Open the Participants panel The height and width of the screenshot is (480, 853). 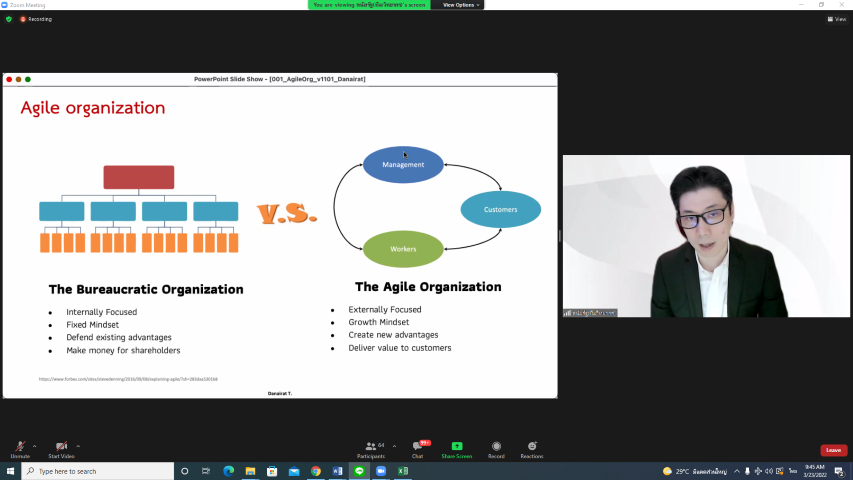[x=371, y=448]
